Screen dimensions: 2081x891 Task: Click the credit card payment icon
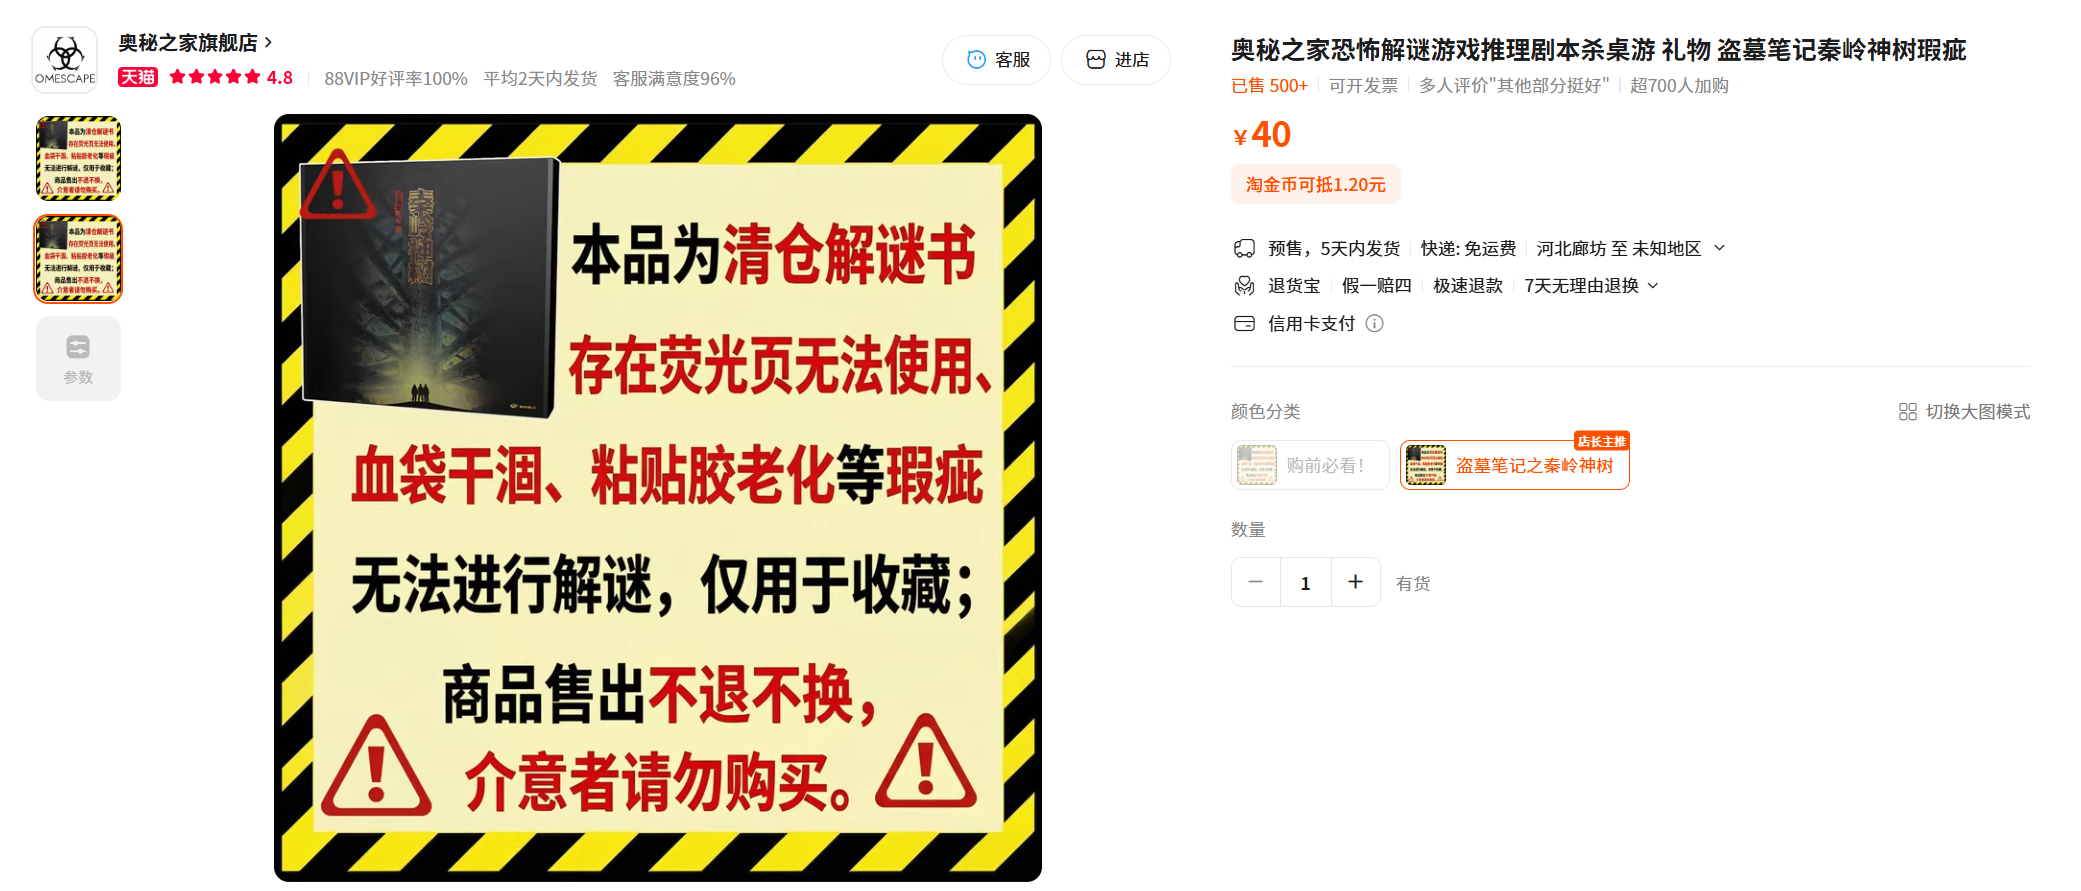1244,323
